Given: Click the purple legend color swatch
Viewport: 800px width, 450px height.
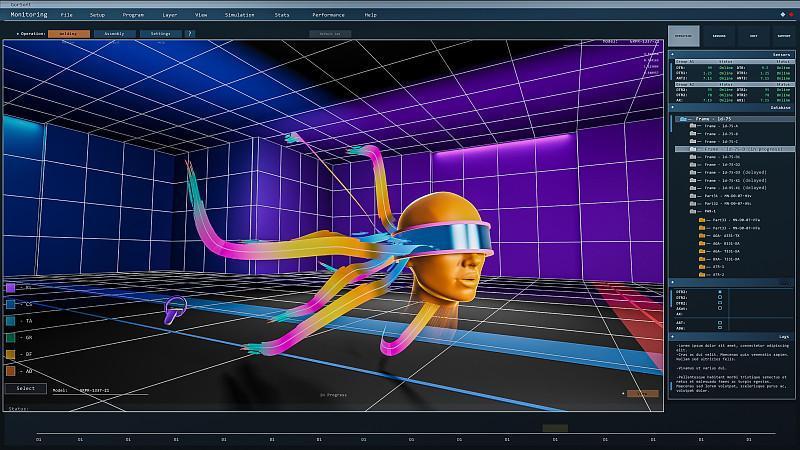Looking at the screenshot, I should (x=10, y=288).
